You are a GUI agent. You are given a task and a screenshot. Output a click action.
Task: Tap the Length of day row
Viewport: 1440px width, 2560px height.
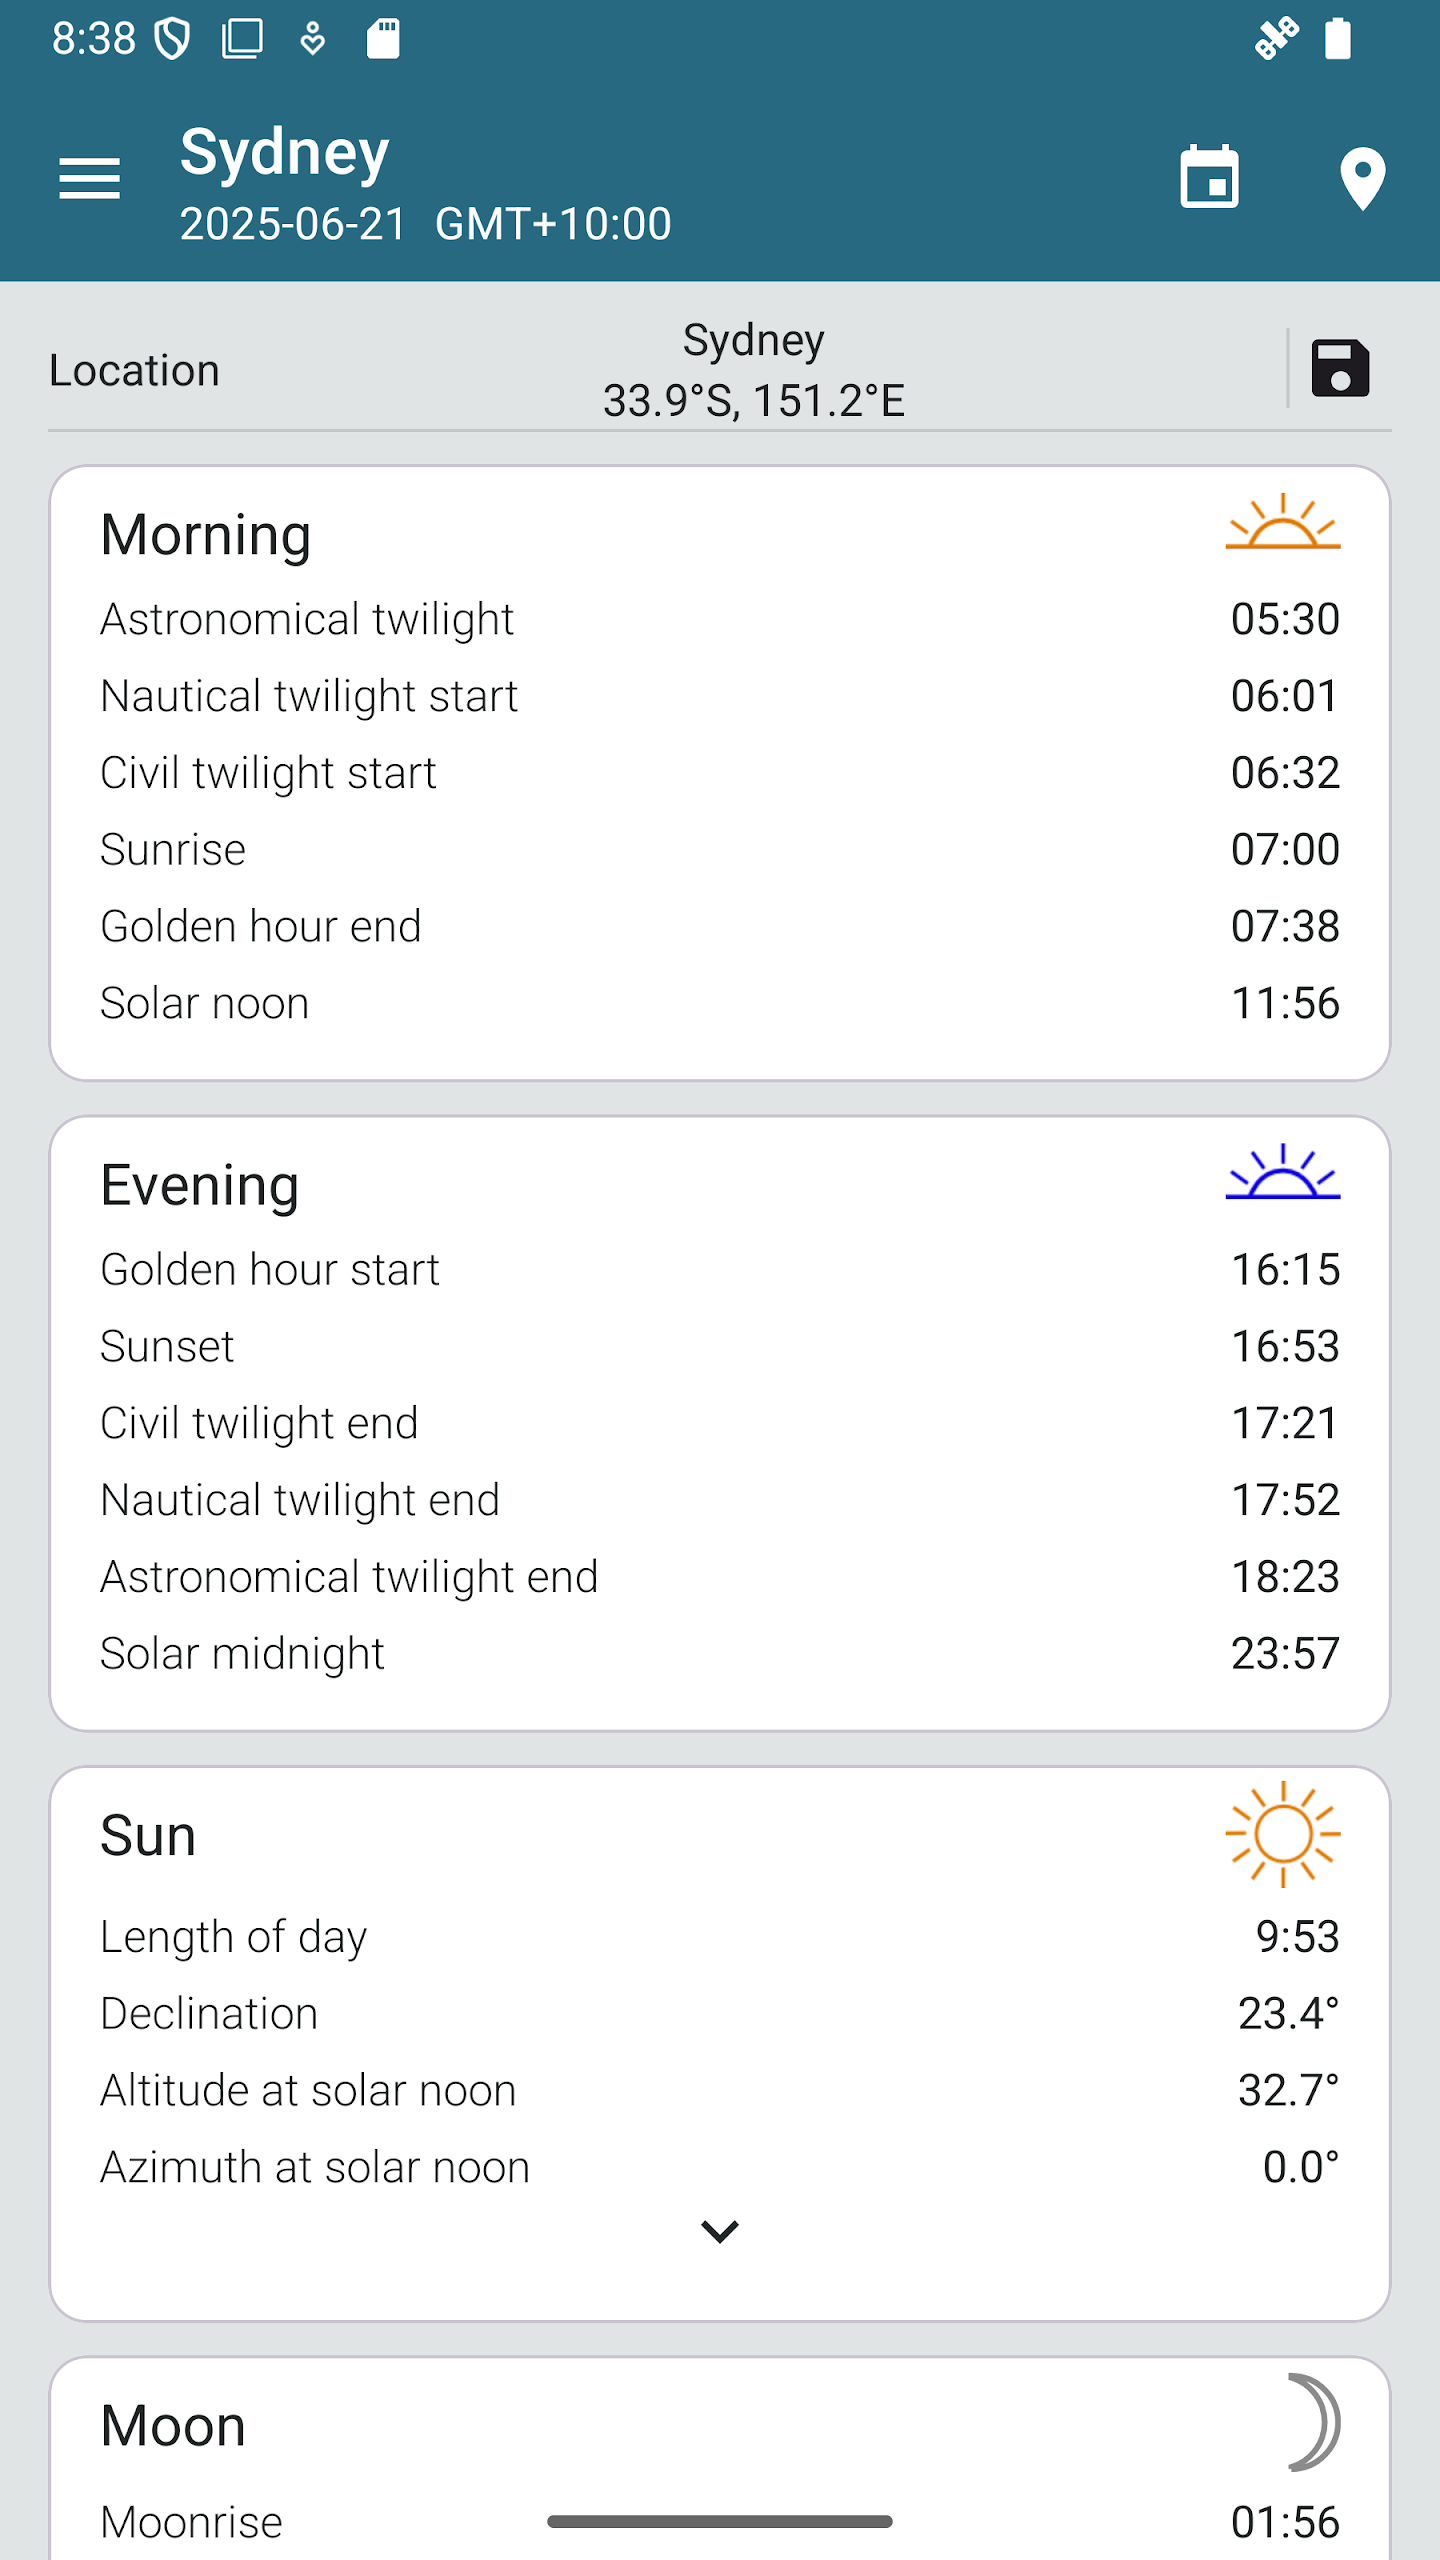pos(720,1937)
